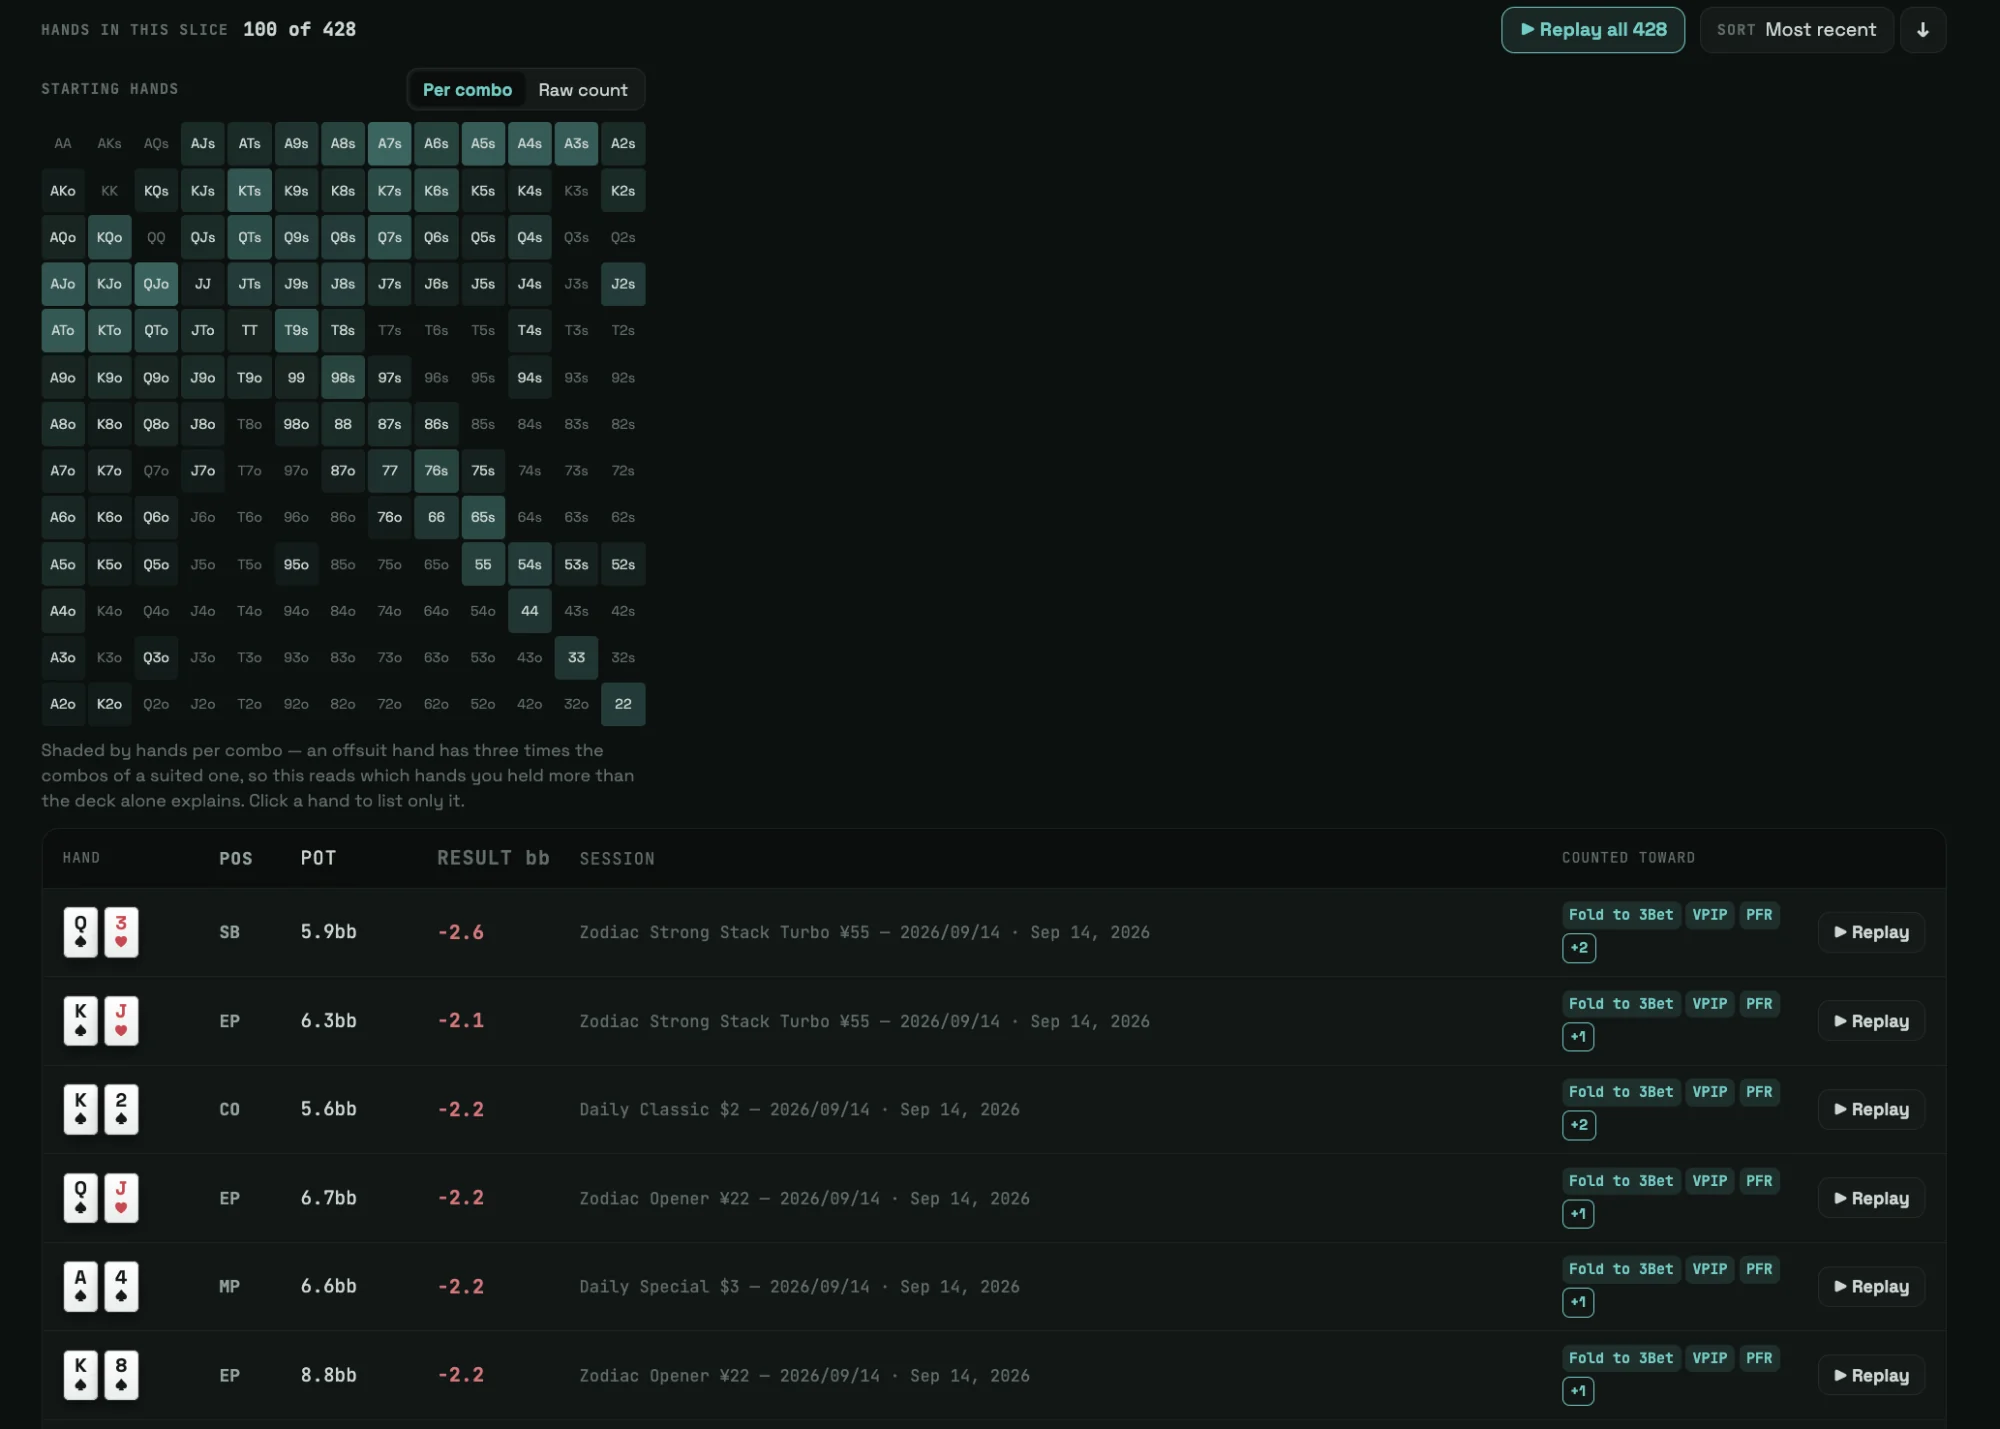Replay the Q♠3♥ SB hand

tap(1871, 932)
